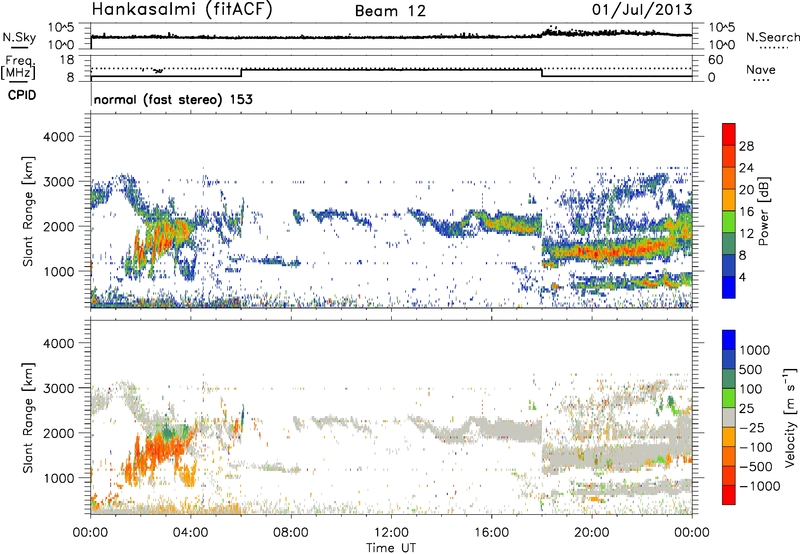
Task: Click the 'N.Search' legend label
Action: (x=772, y=37)
